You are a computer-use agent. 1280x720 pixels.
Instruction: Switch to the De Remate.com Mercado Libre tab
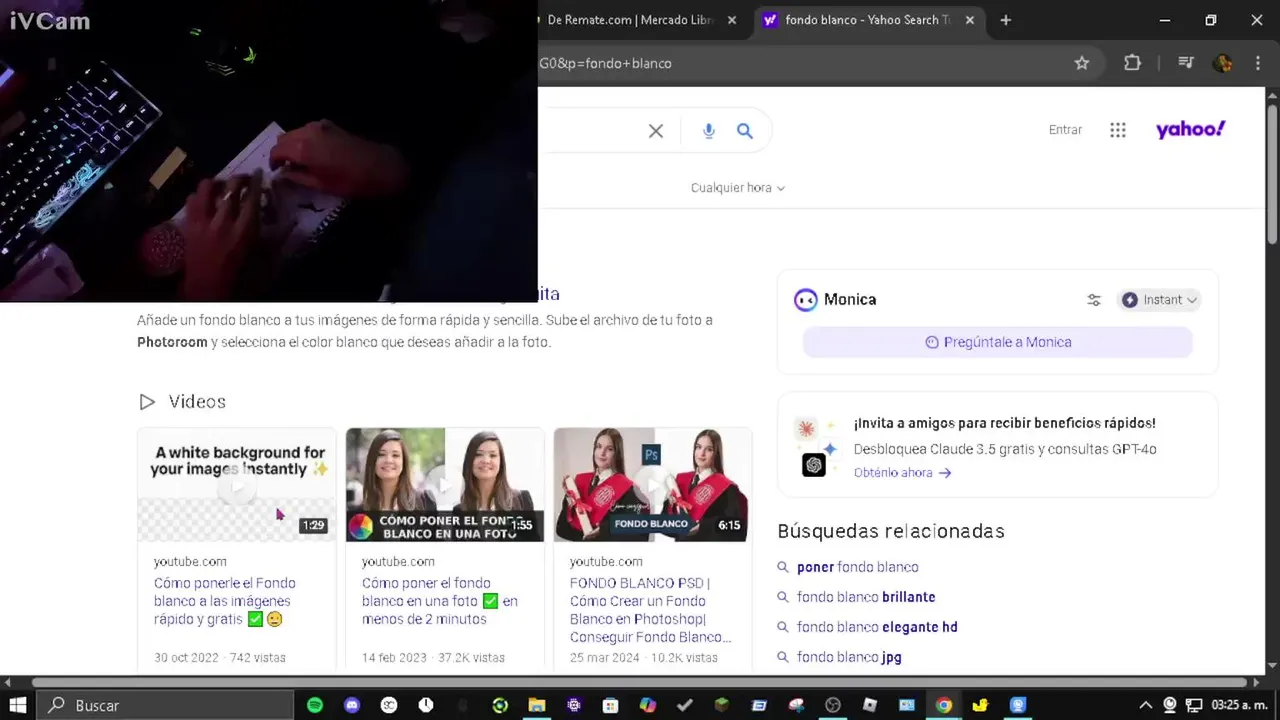630,20
